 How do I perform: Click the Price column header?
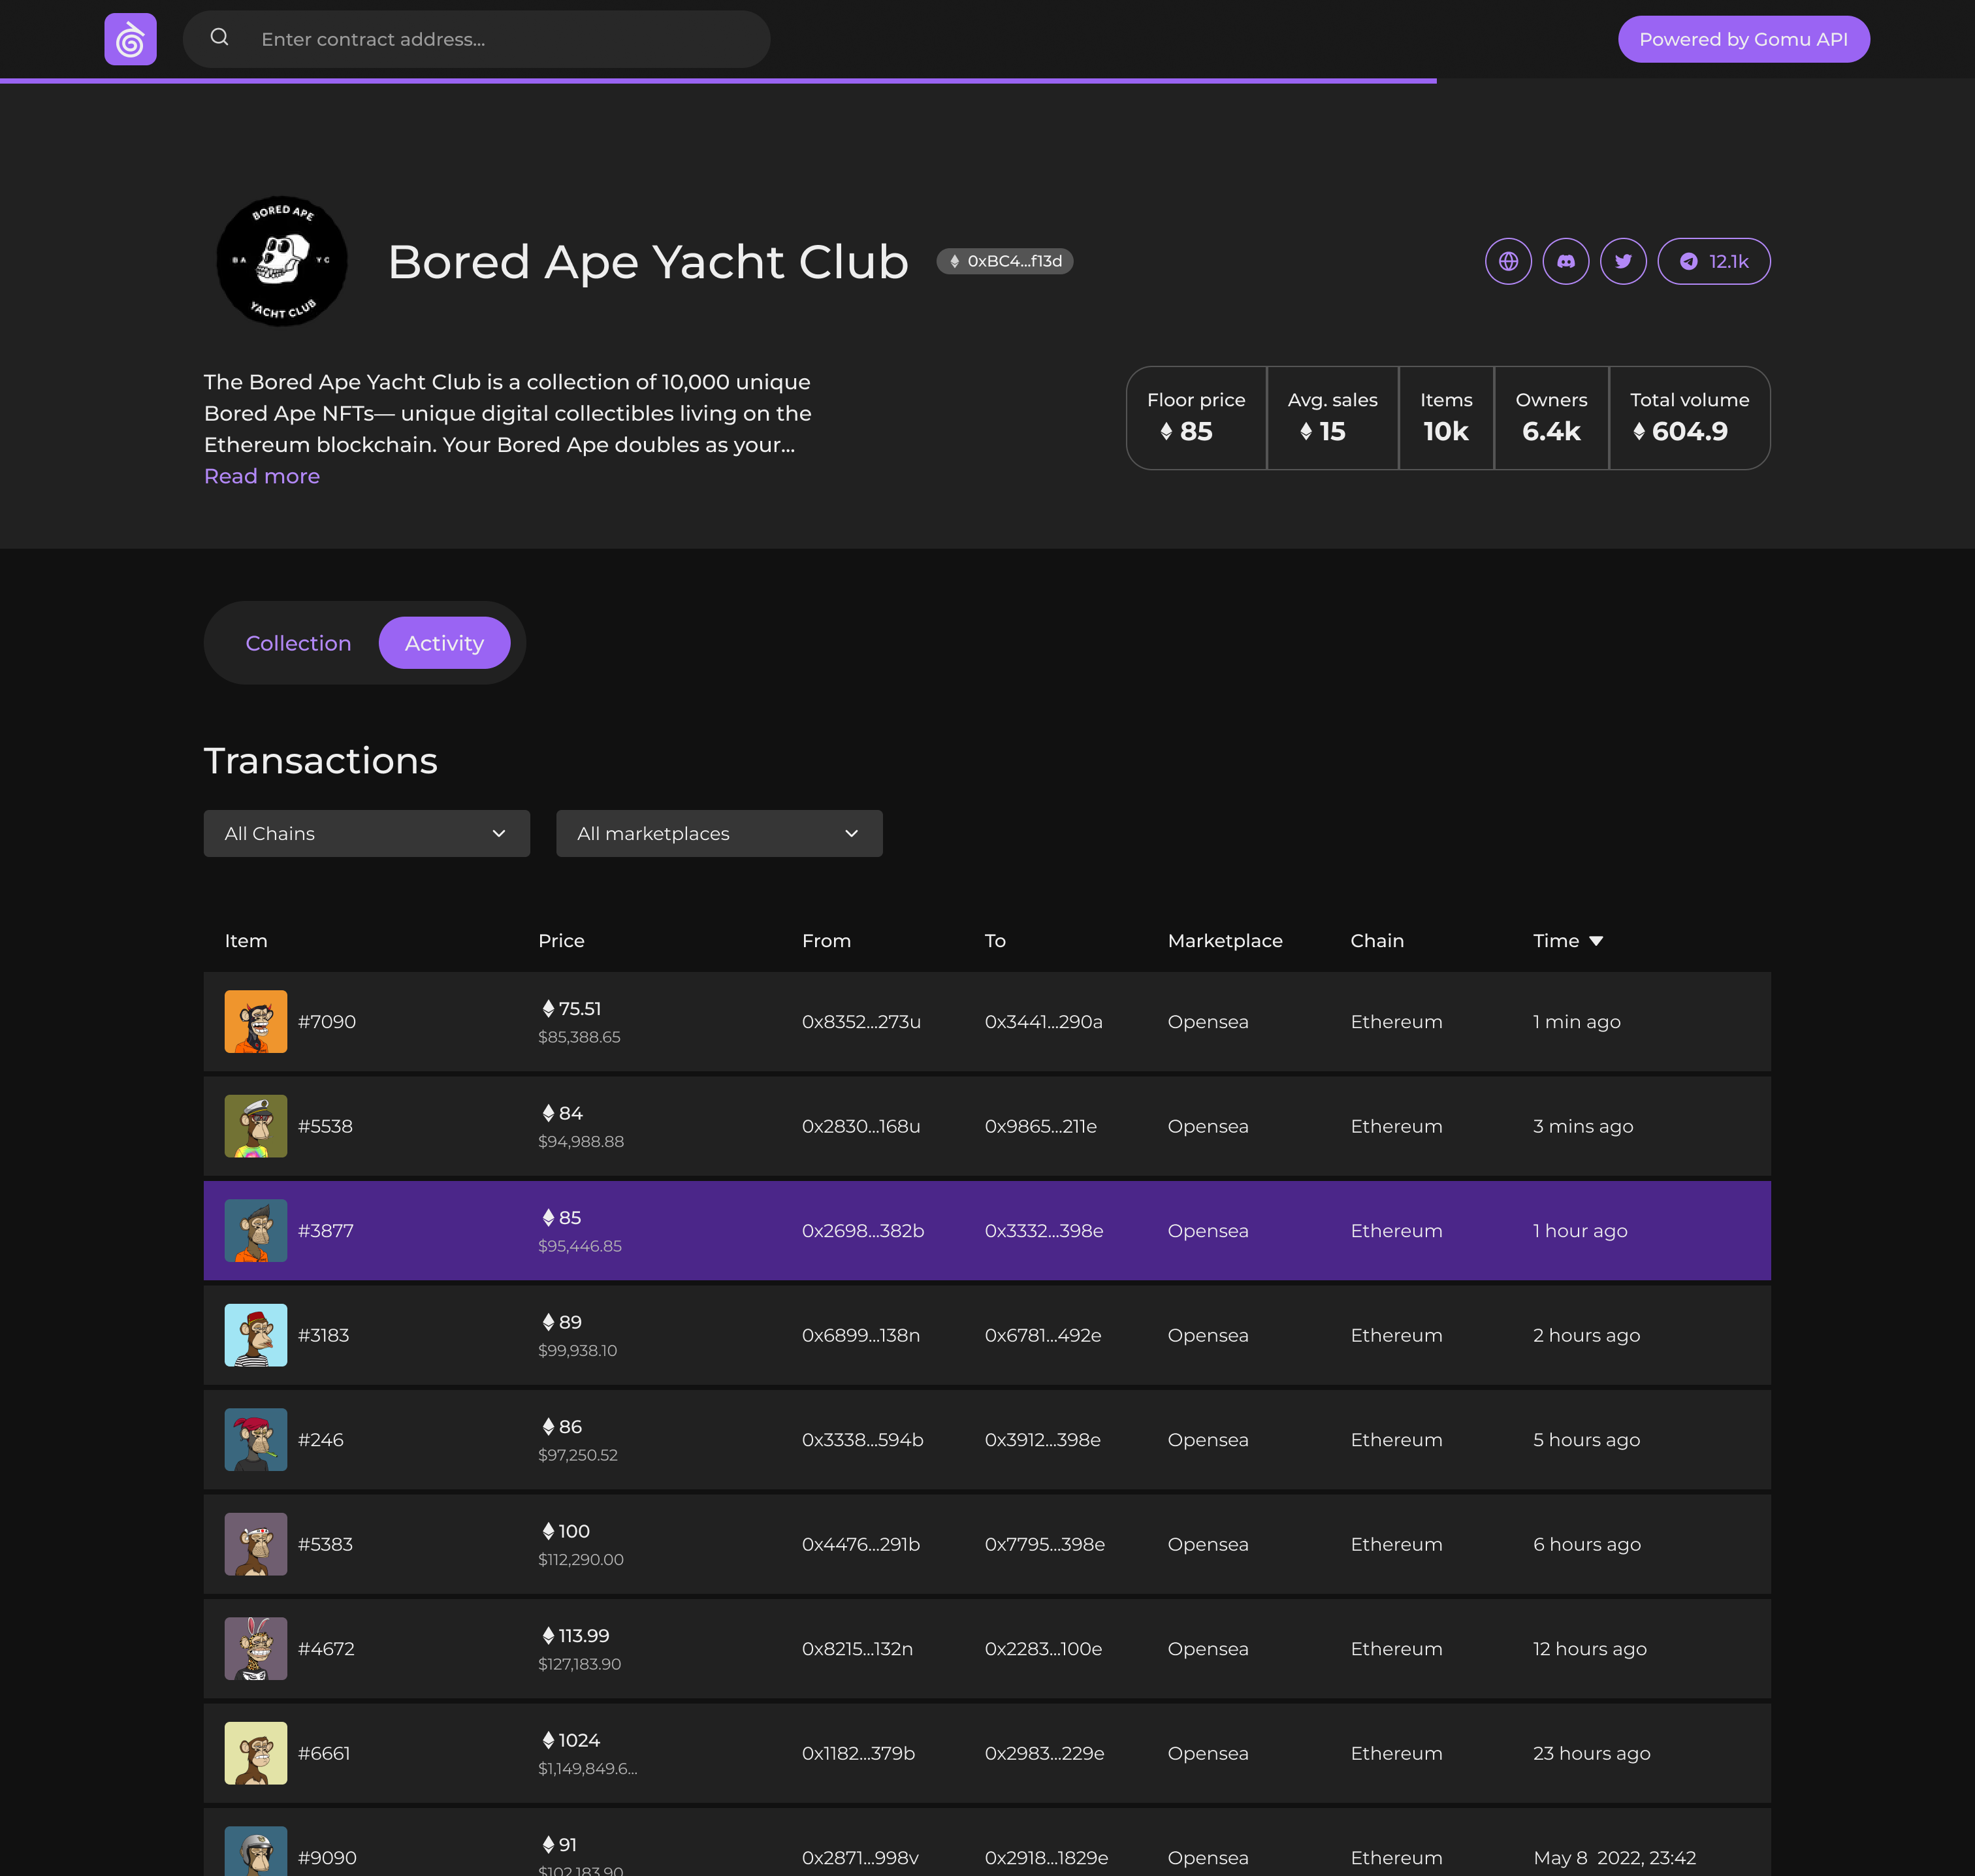tap(561, 941)
